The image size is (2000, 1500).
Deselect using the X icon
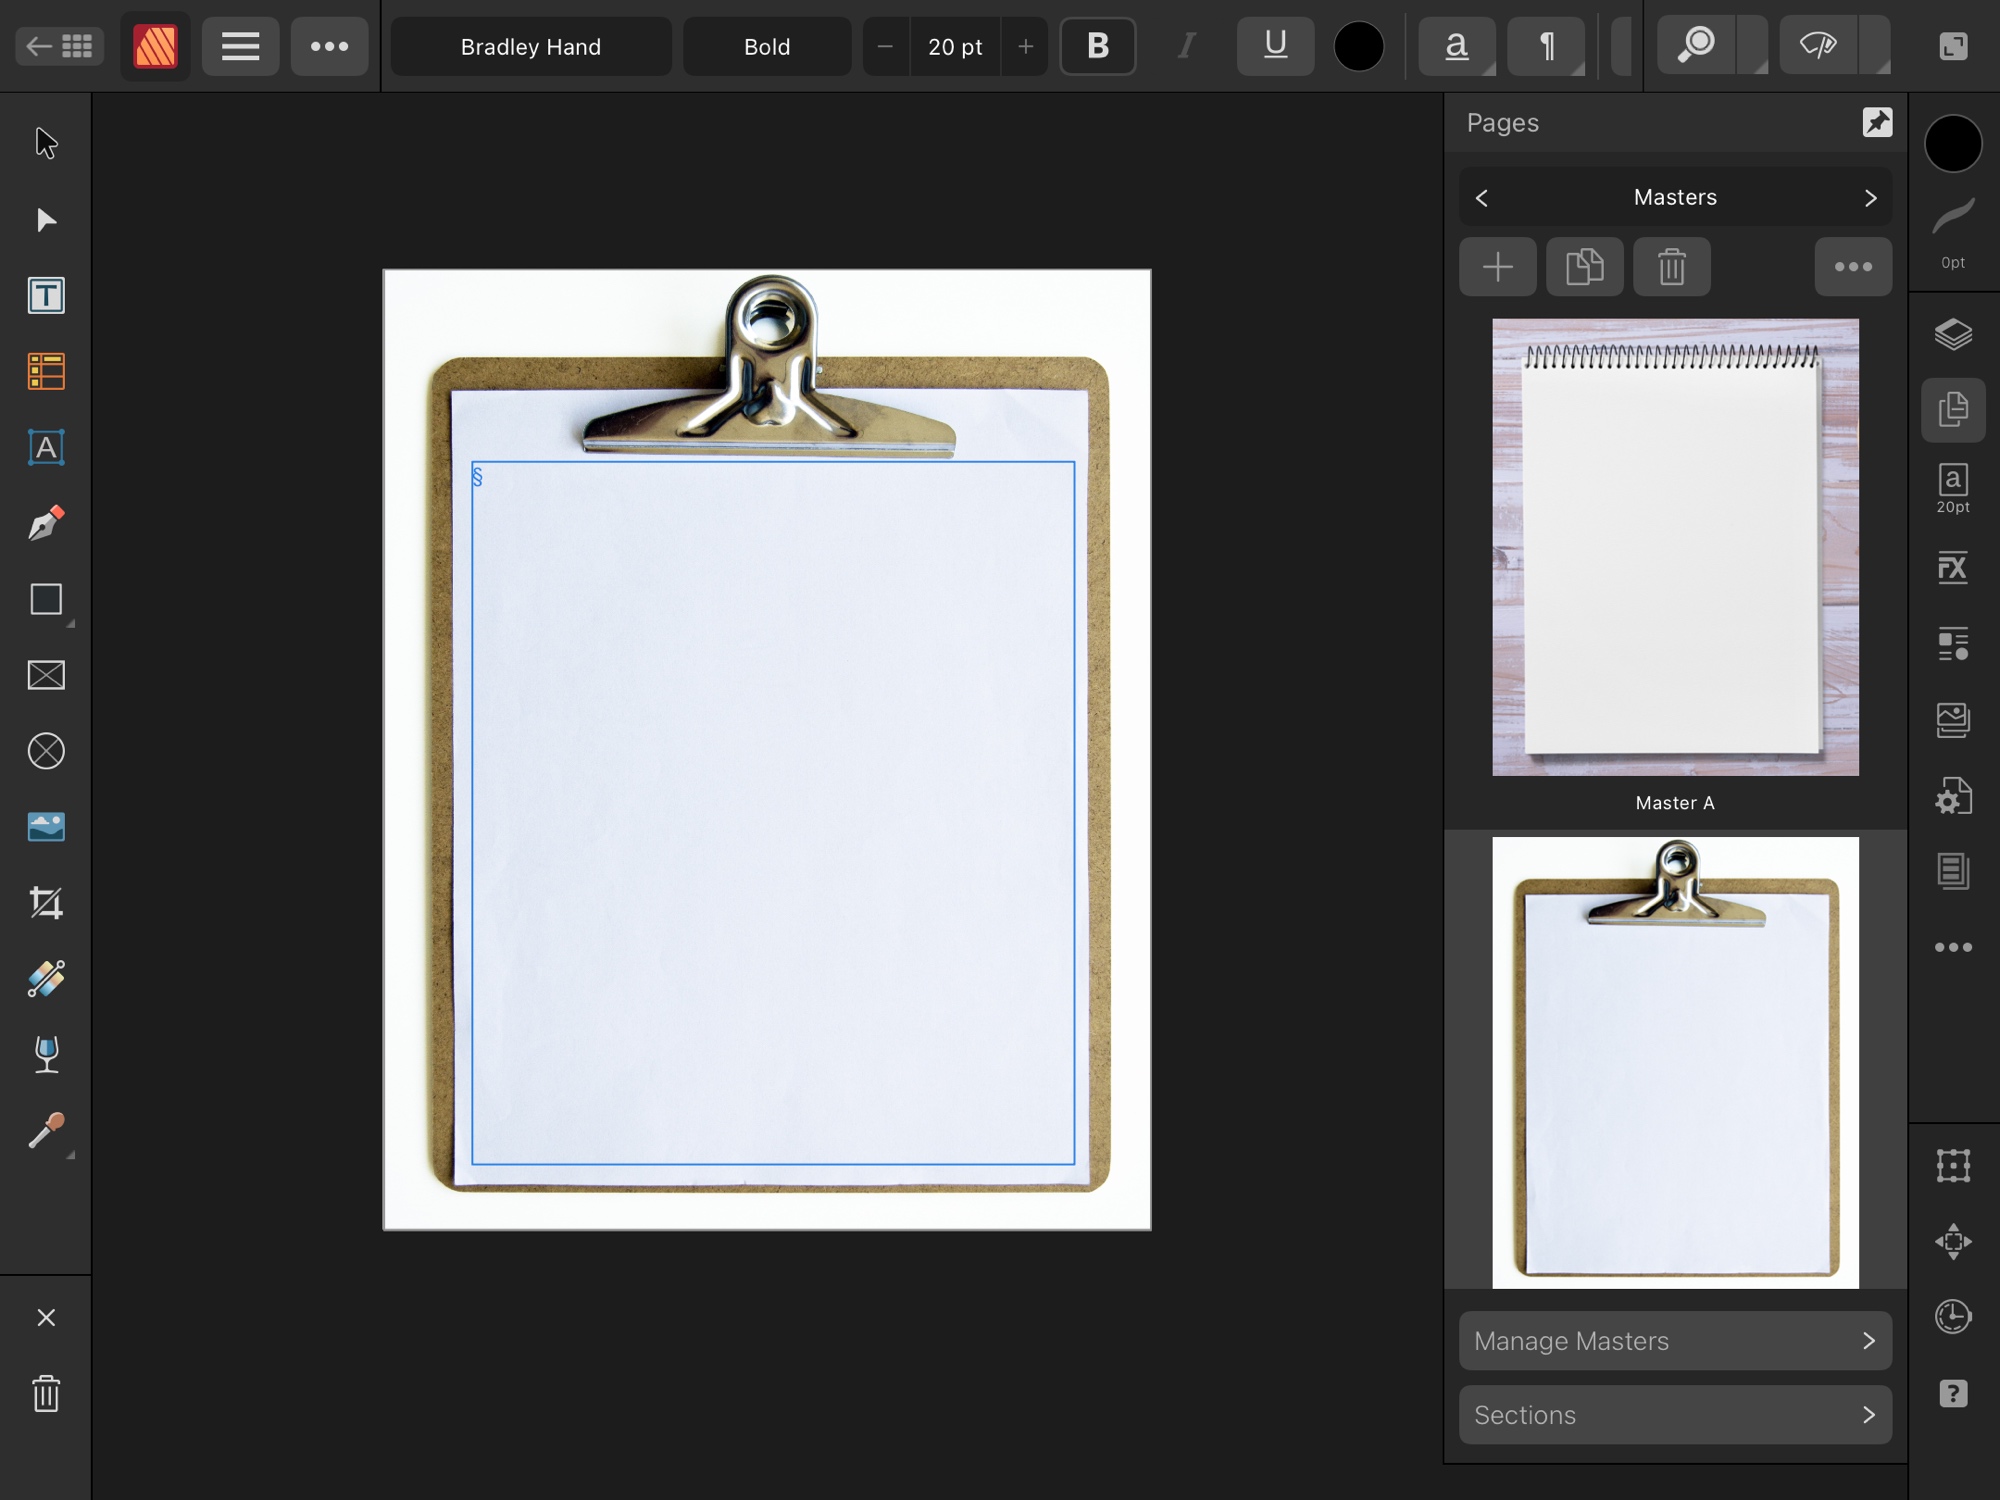(x=46, y=1318)
